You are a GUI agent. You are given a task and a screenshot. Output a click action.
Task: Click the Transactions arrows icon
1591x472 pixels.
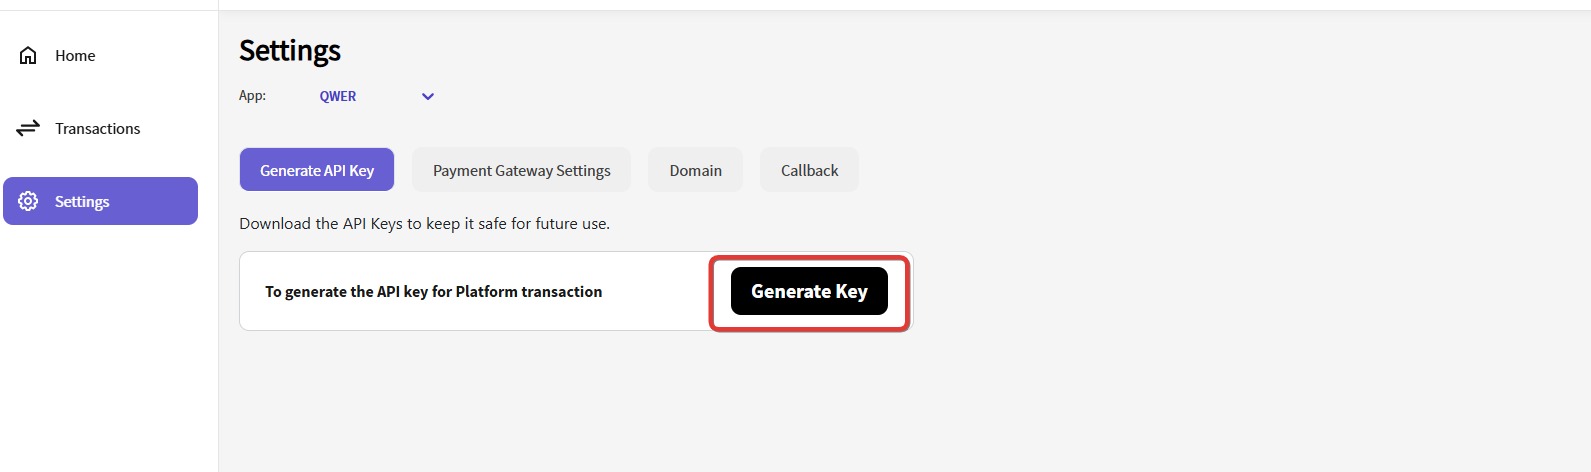(x=28, y=128)
